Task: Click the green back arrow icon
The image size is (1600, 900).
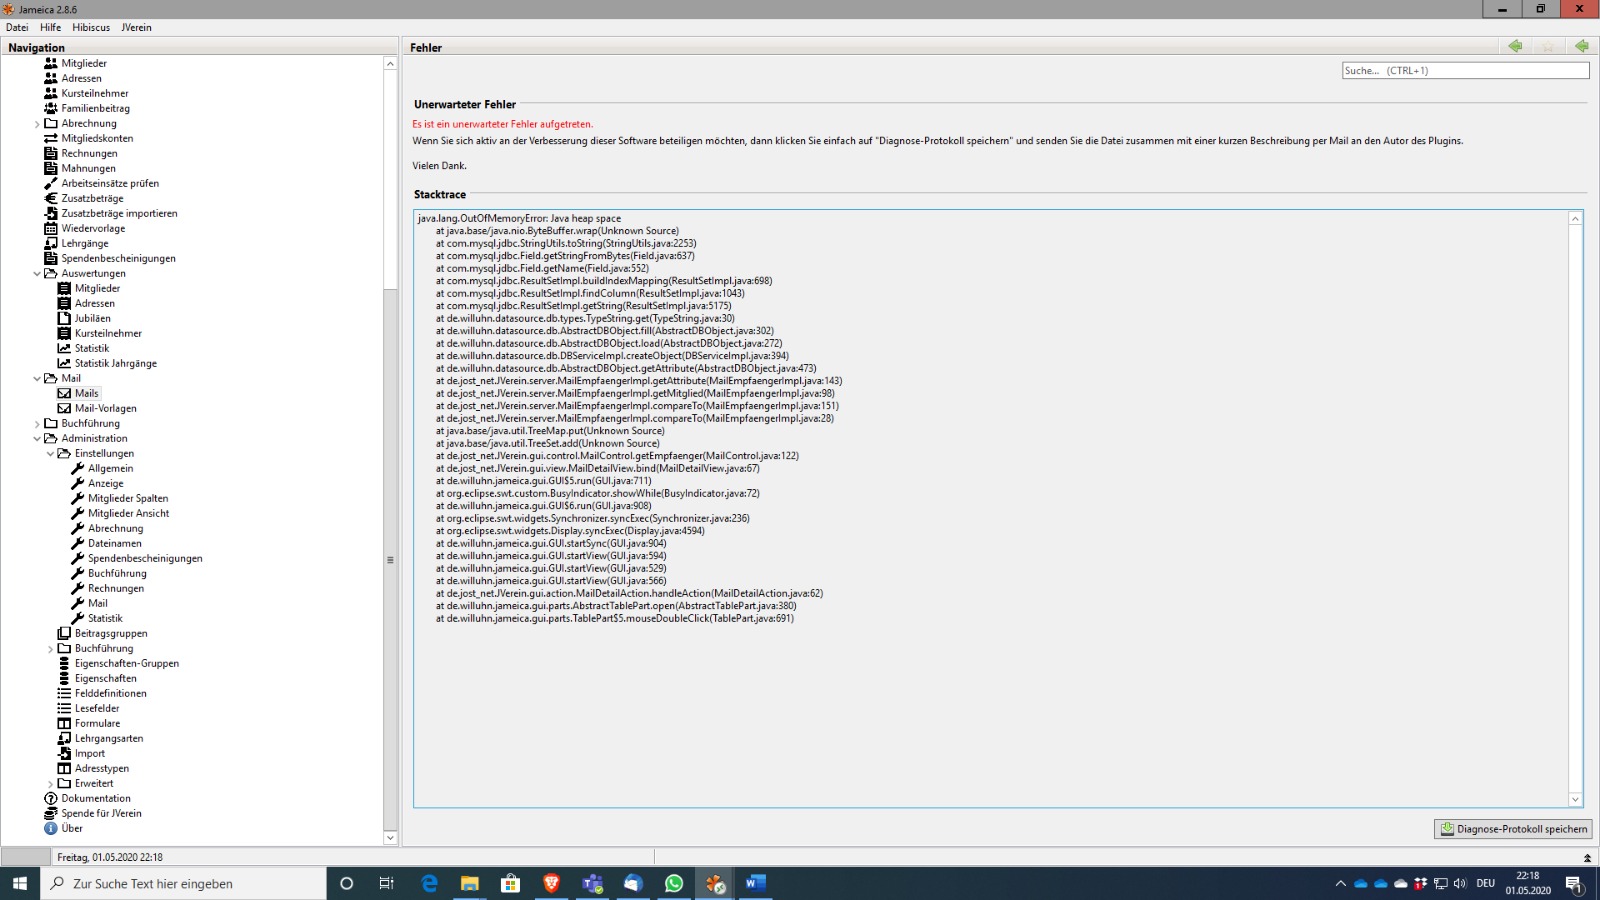Action: (1515, 46)
